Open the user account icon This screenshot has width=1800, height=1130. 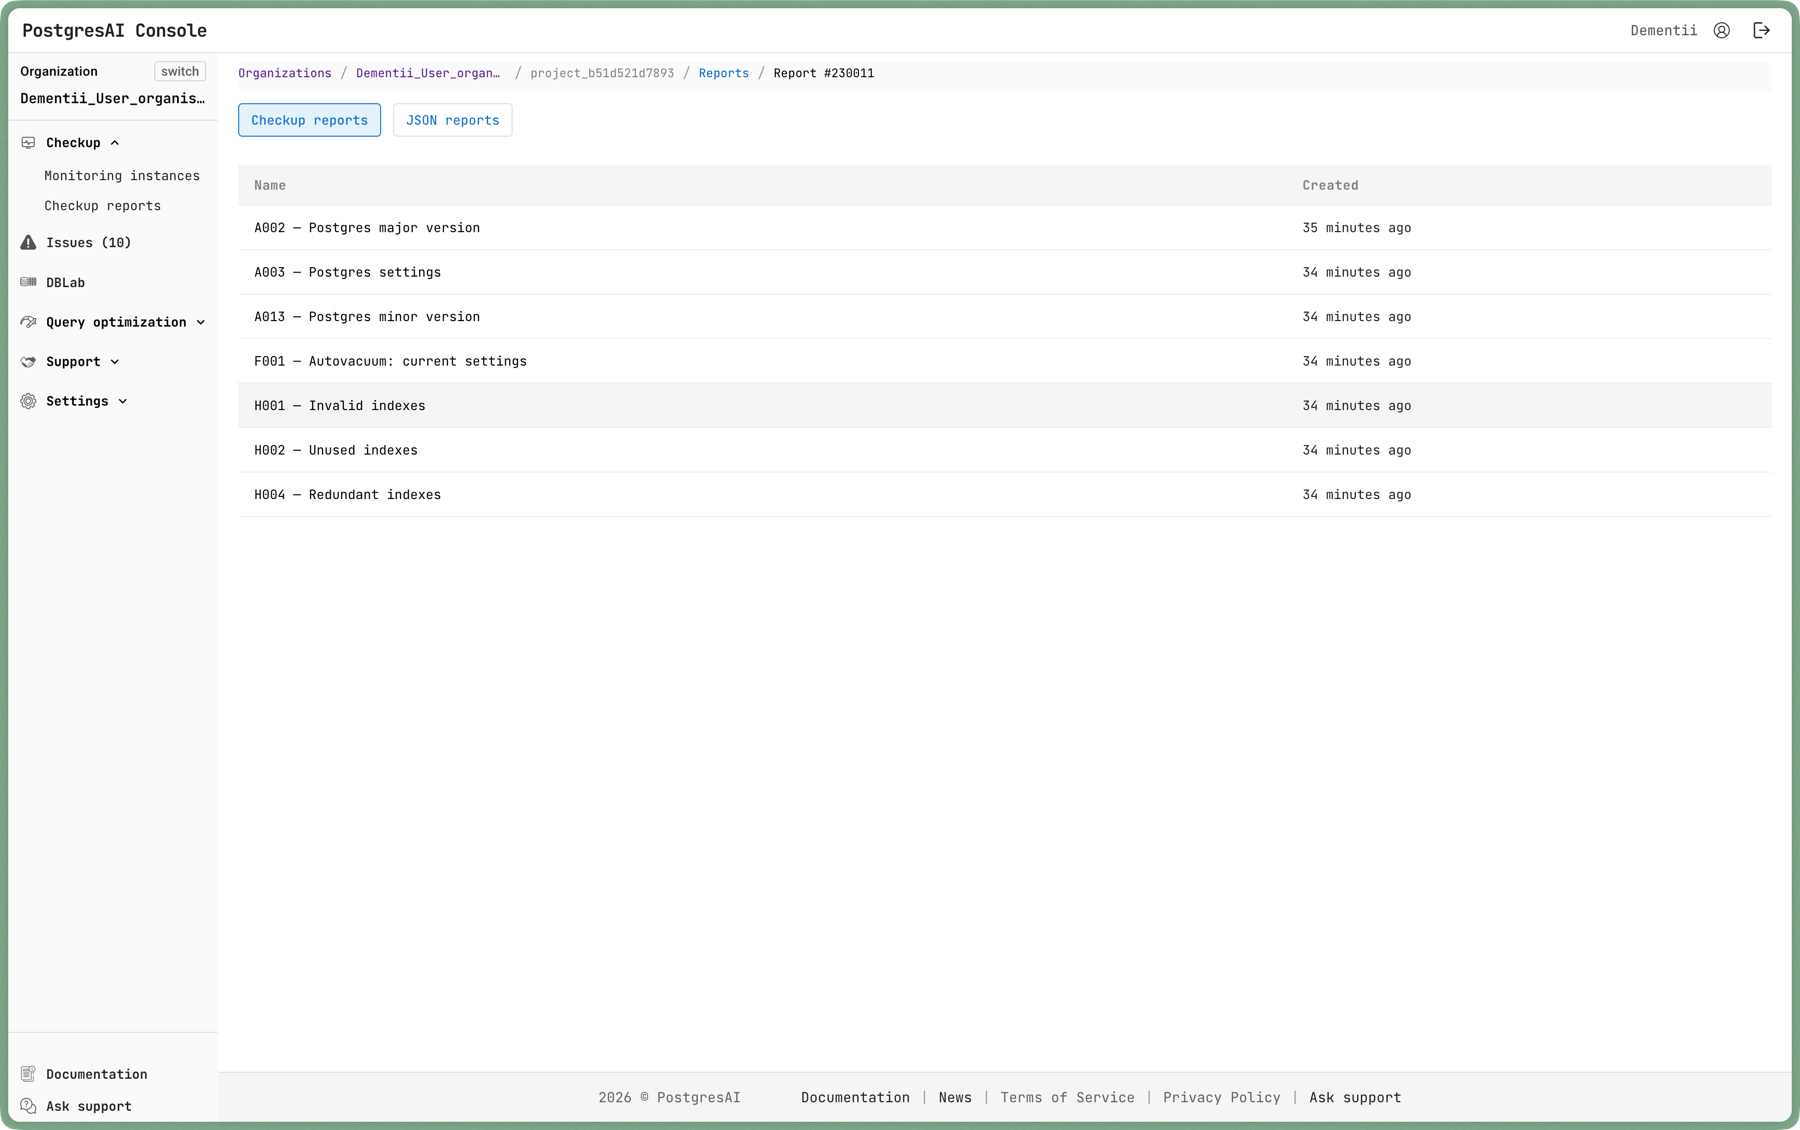click(1721, 30)
